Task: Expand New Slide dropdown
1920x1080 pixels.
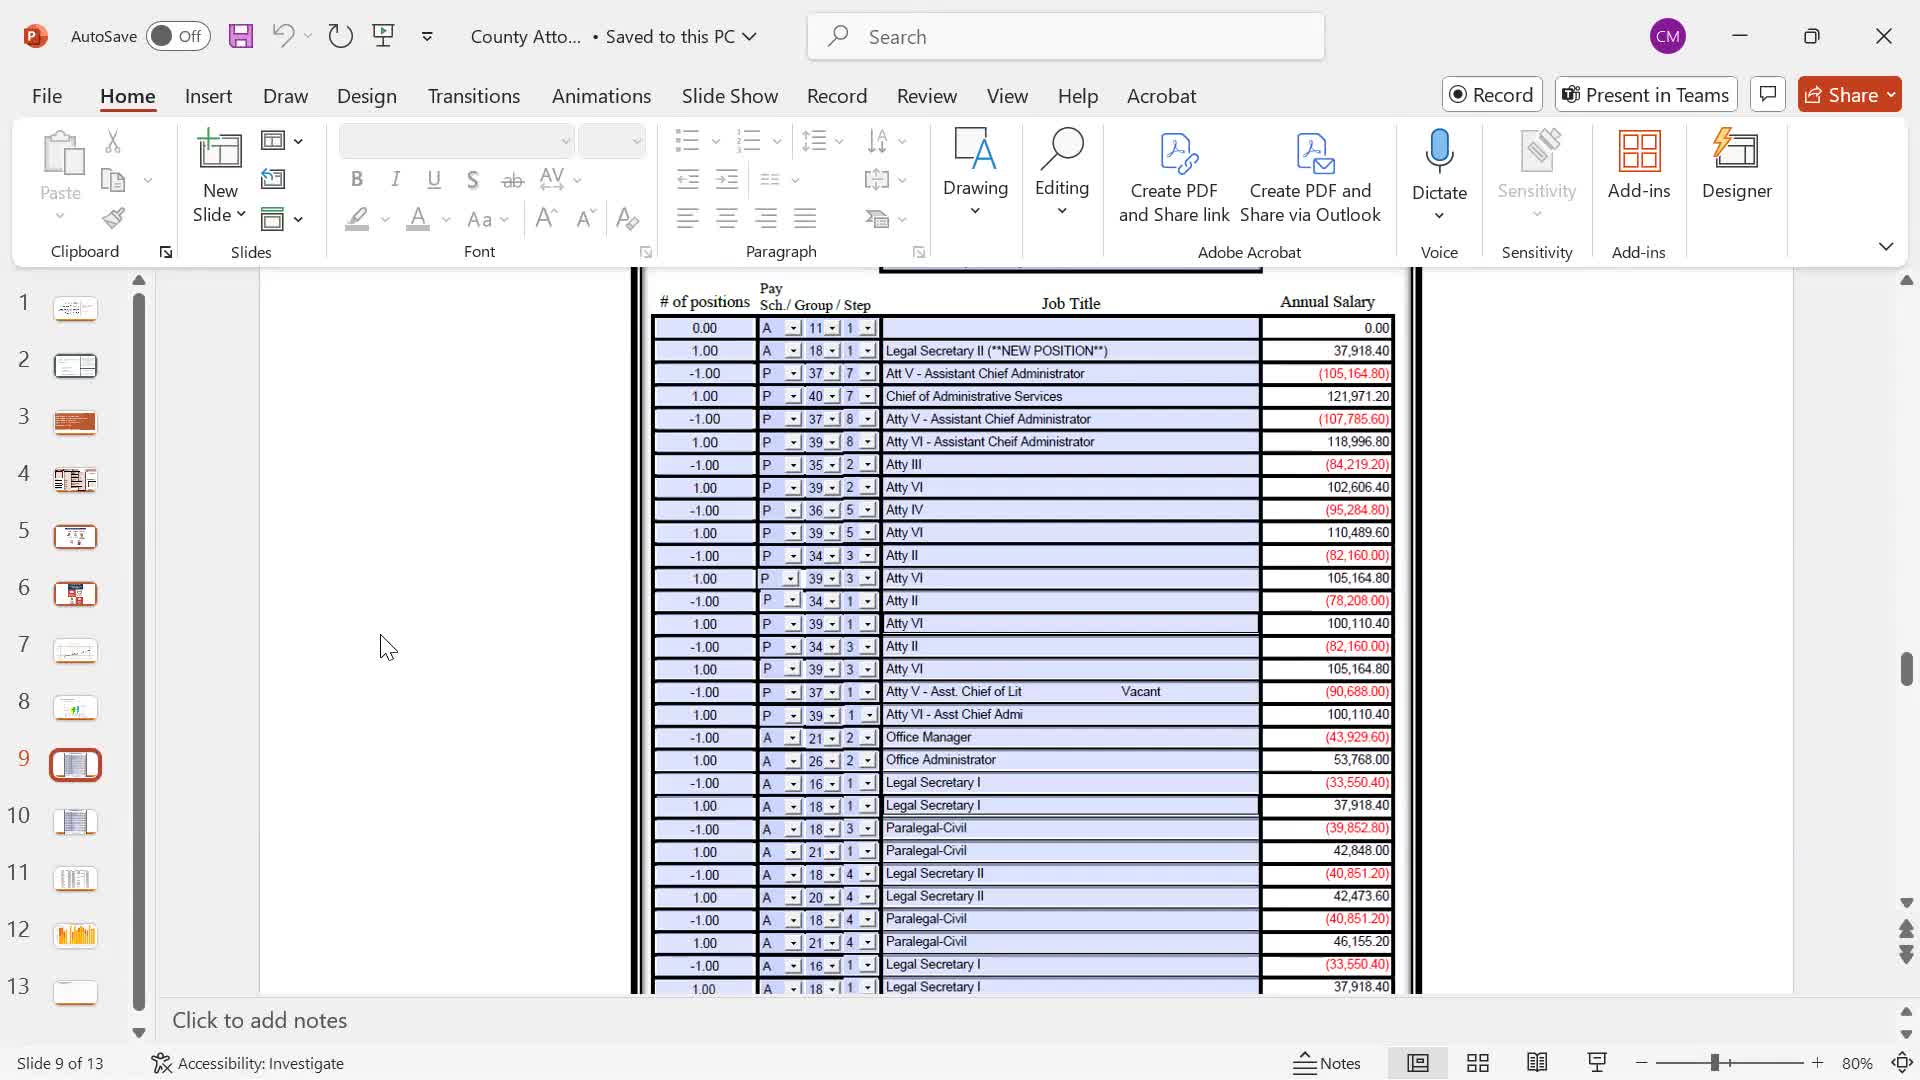Action: coord(220,215)
